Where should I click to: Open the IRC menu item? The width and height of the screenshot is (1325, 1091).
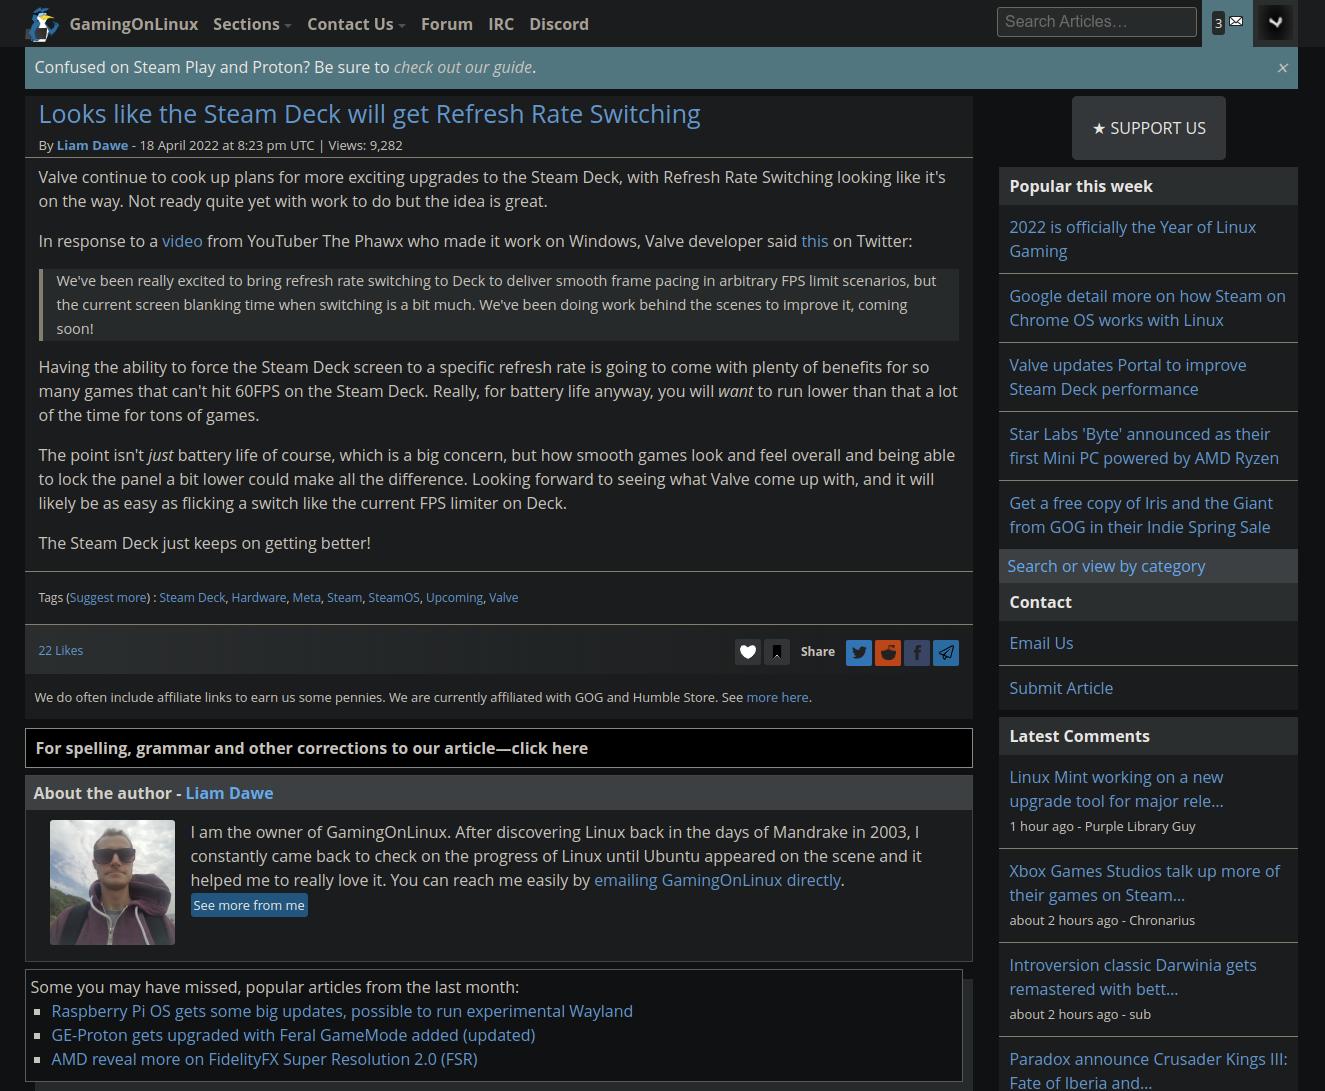pyautogui.click(x=501, y=24)
